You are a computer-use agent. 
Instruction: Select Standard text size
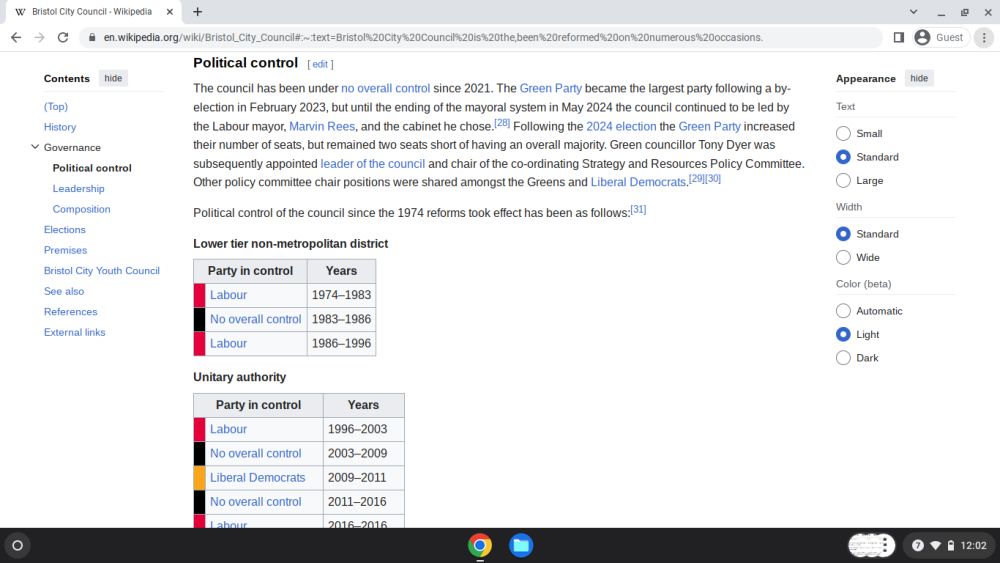[x=843, y=157]
